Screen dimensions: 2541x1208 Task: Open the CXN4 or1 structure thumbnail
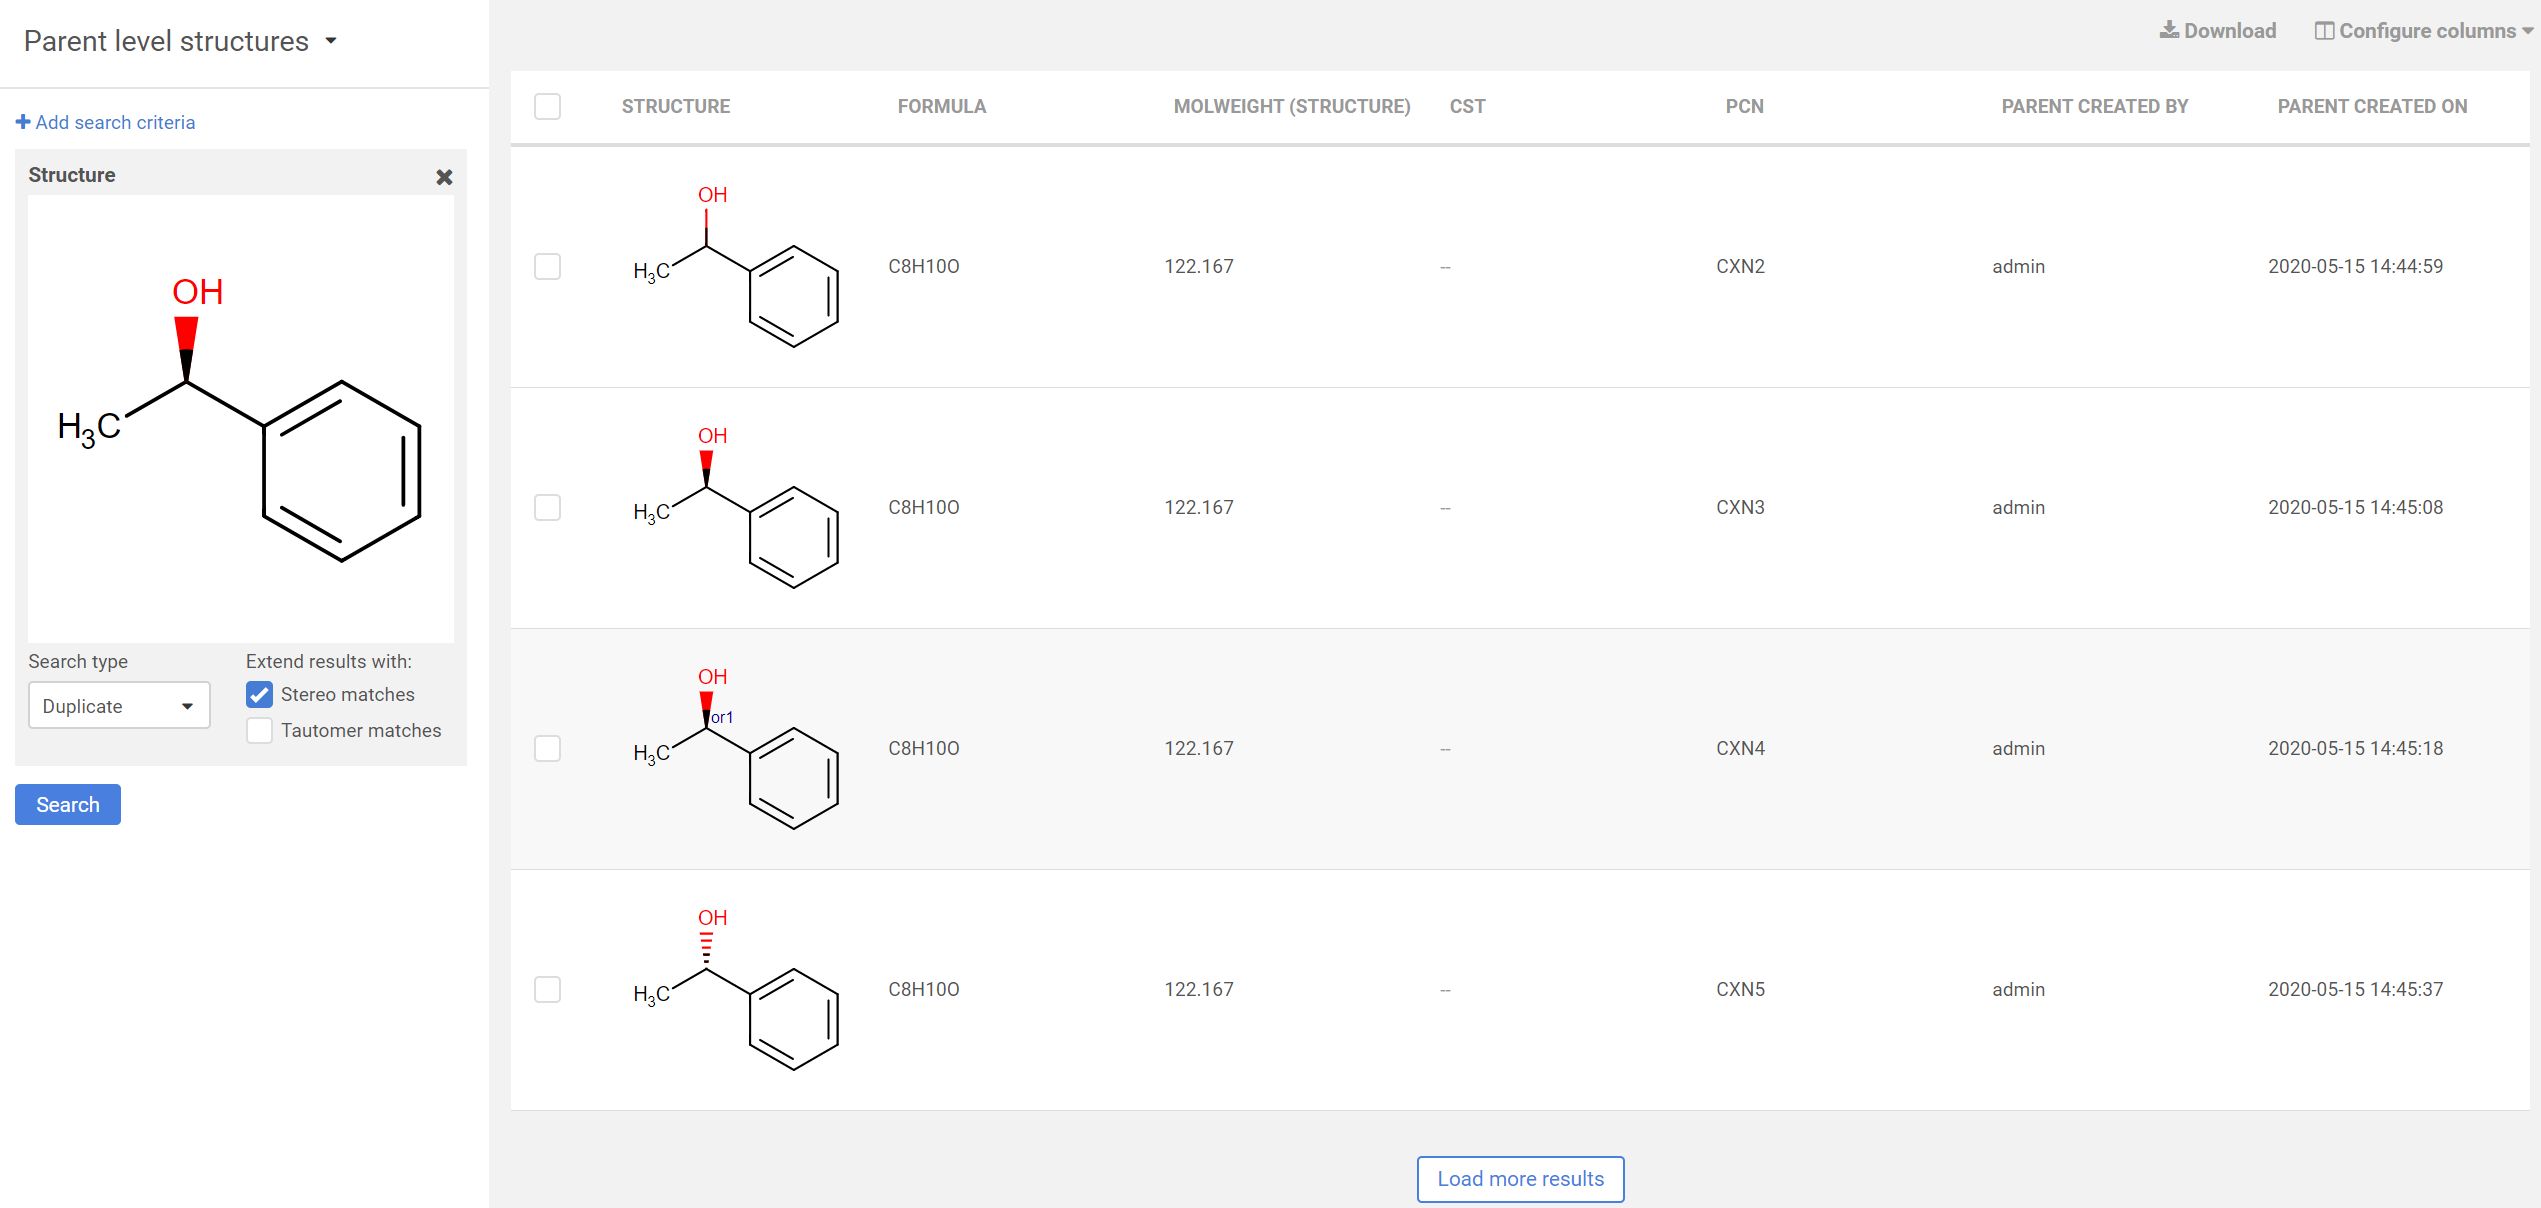pos(736,749)
